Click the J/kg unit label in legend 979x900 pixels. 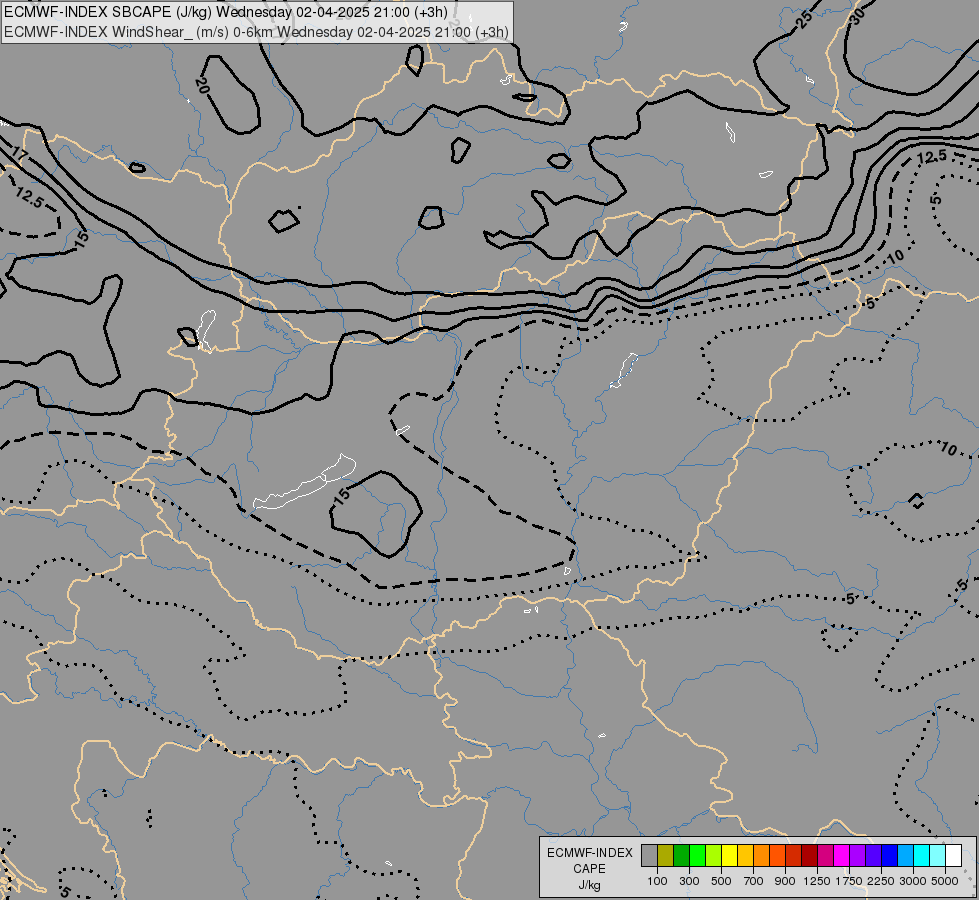[589, 886]
